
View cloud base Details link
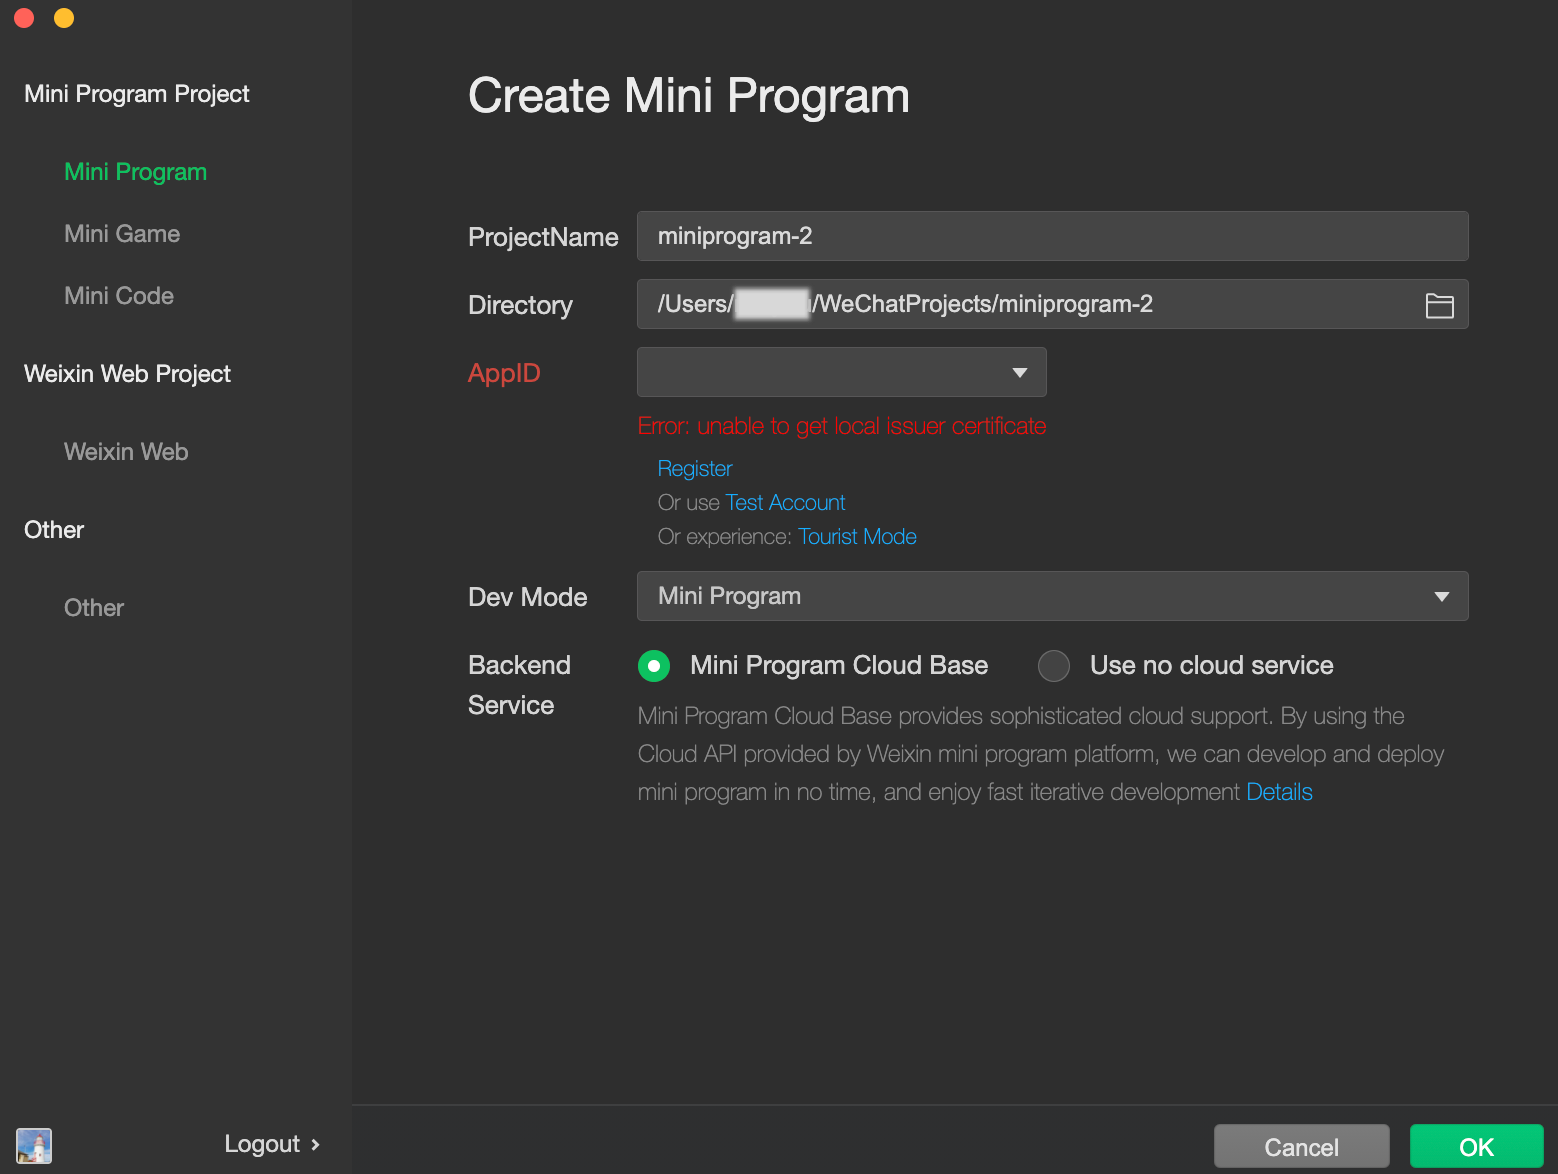[1279, 792]
